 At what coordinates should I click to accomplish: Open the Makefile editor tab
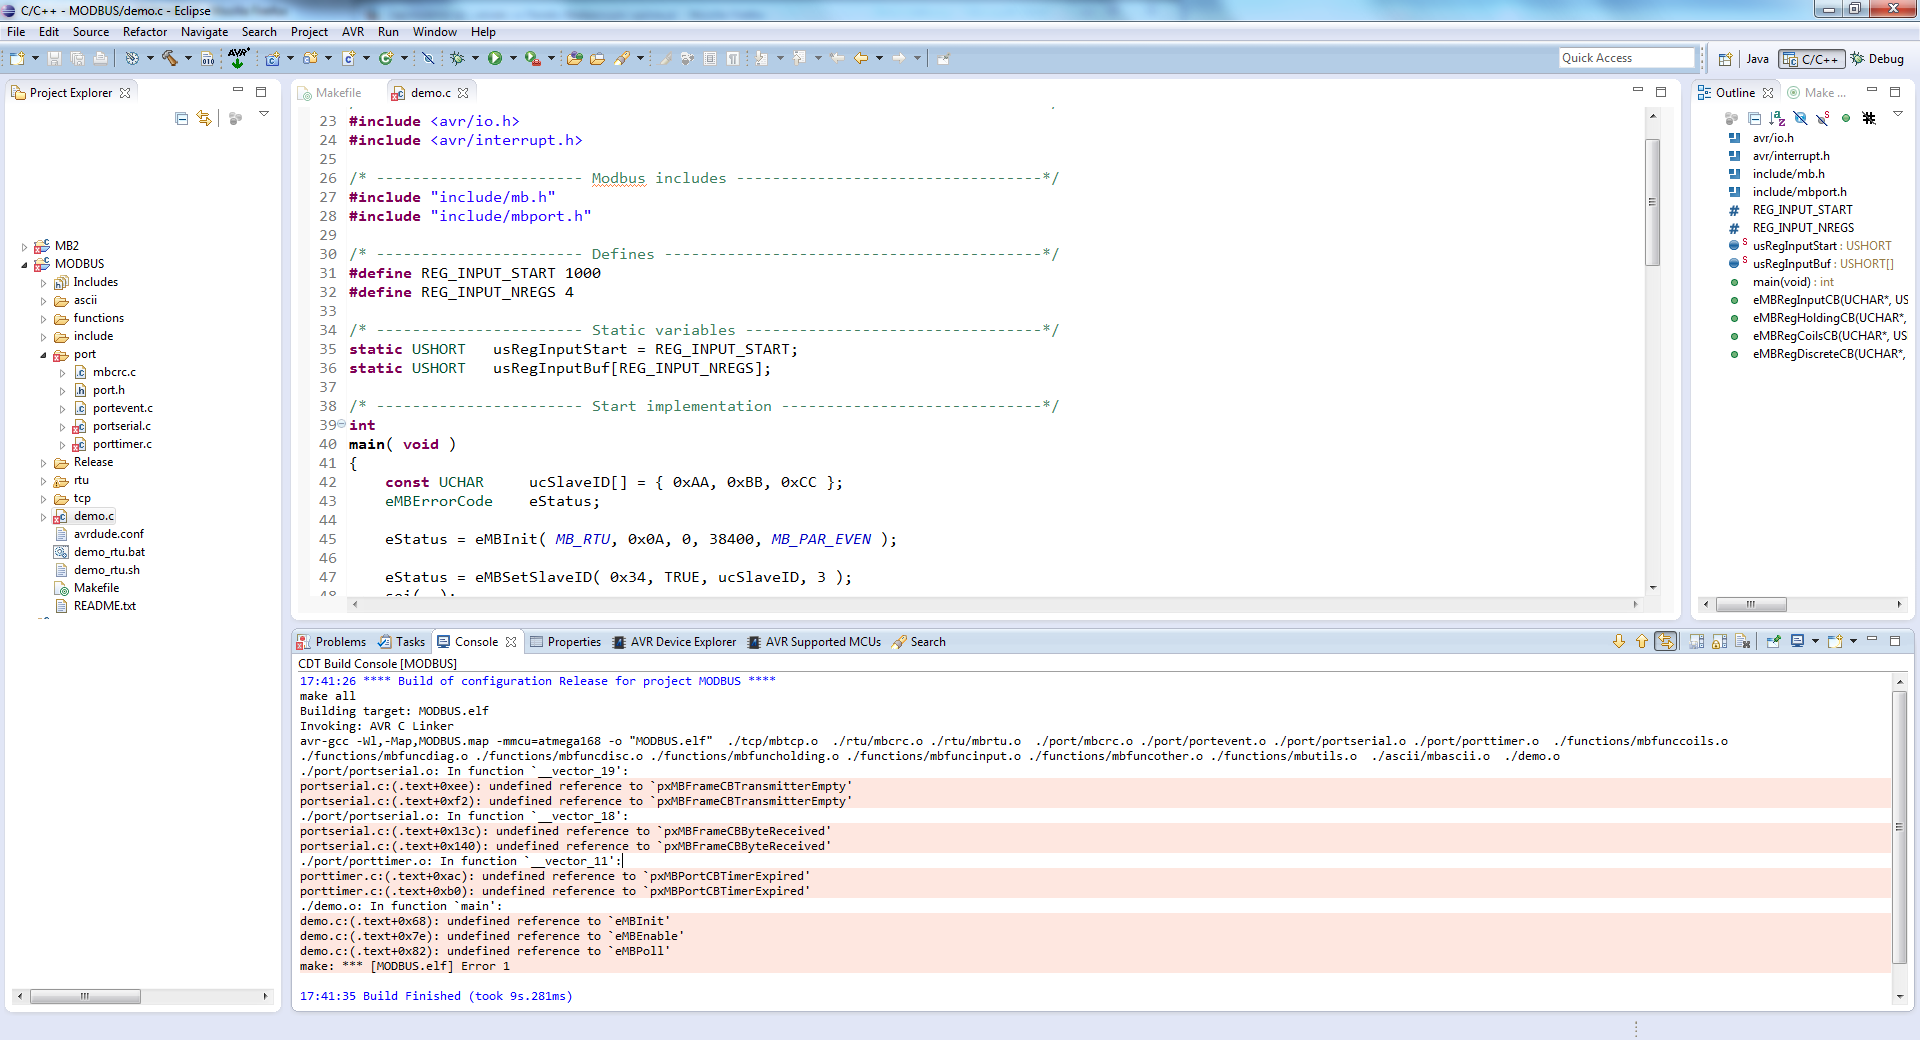tap(338, 93)
